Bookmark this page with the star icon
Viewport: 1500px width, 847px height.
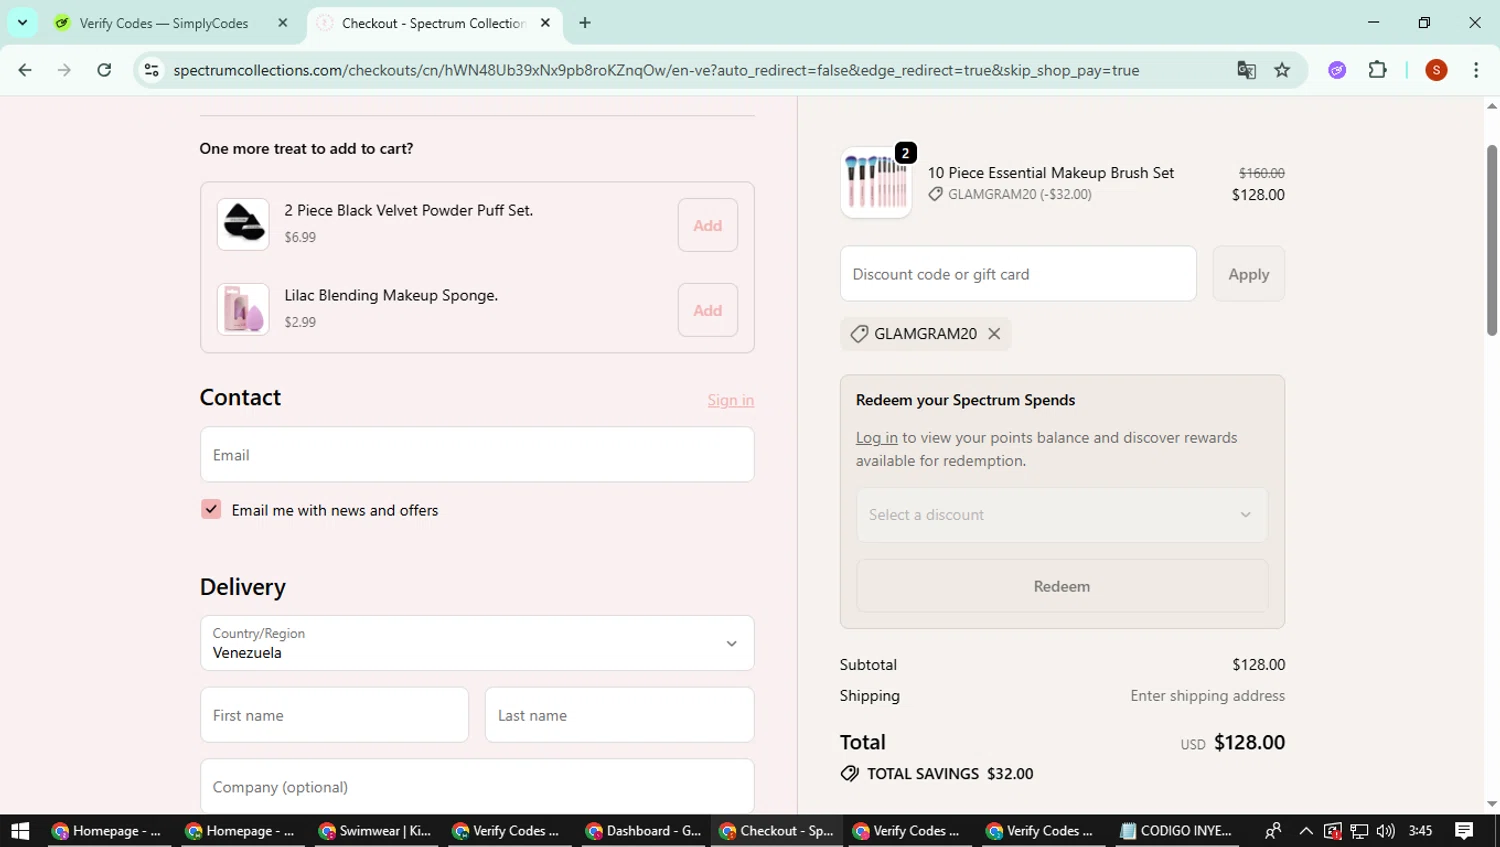(1282, 70)
